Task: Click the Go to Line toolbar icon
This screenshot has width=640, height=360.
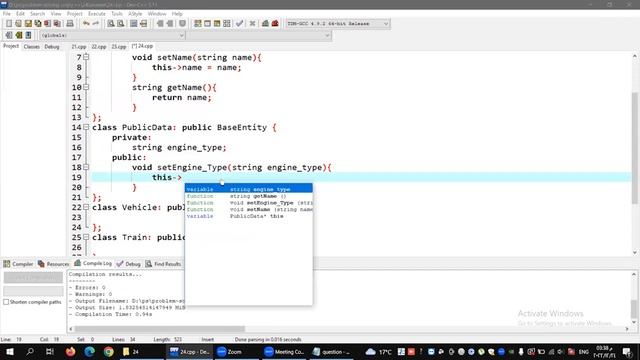Action: click(143, 24)
